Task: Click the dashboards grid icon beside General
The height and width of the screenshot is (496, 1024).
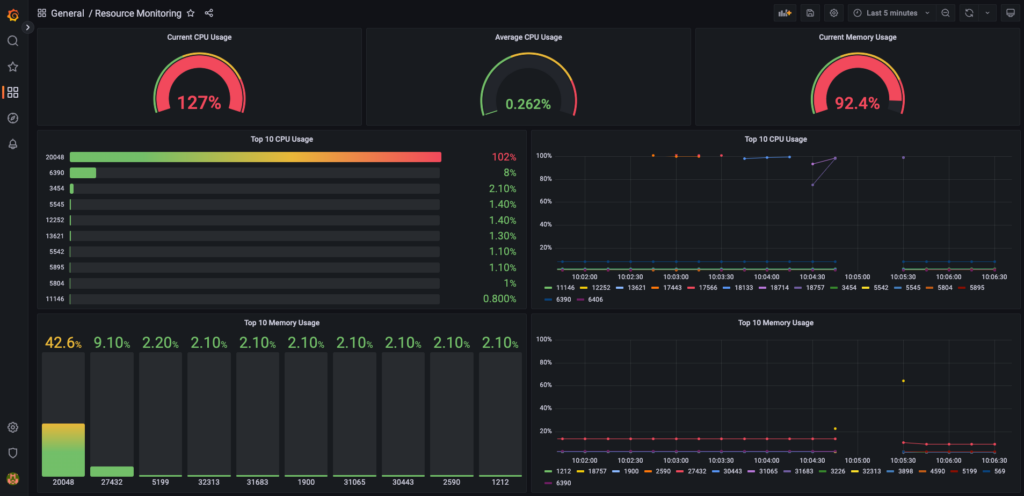Action: pos(42,13)
